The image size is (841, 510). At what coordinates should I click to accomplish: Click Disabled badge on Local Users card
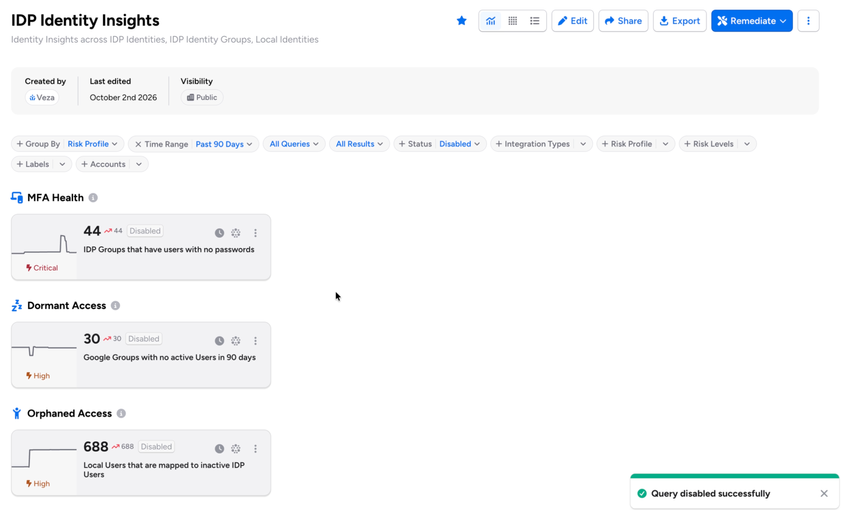[156, 447]
